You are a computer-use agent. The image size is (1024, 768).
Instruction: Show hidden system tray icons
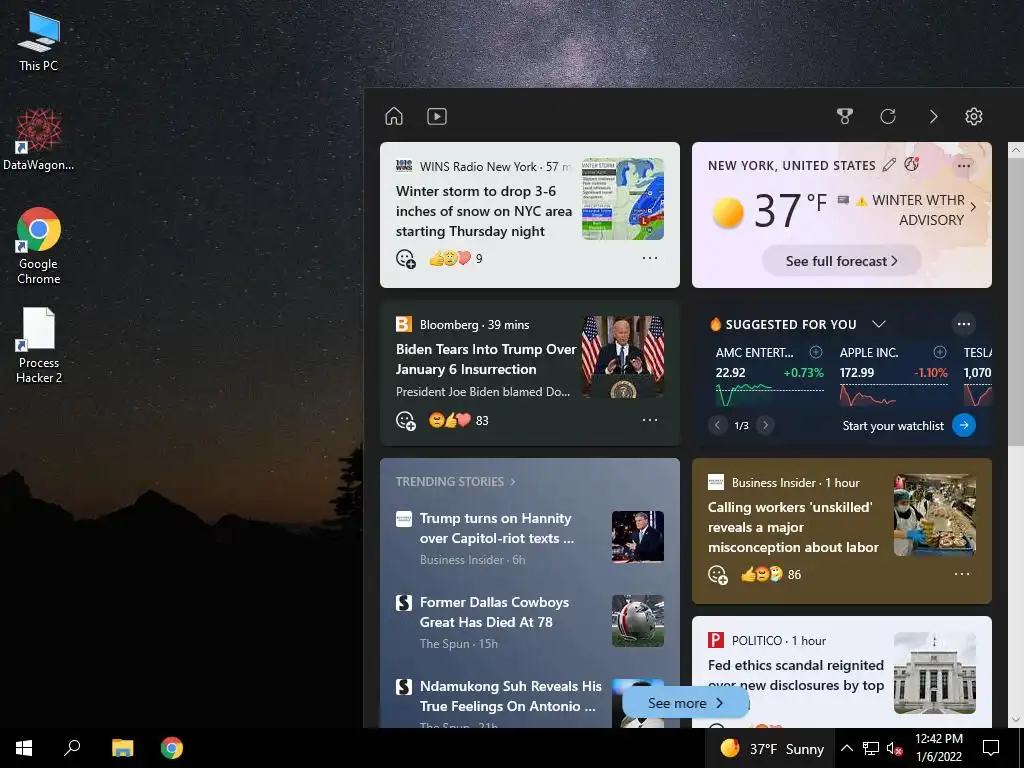tap(846, 748)
